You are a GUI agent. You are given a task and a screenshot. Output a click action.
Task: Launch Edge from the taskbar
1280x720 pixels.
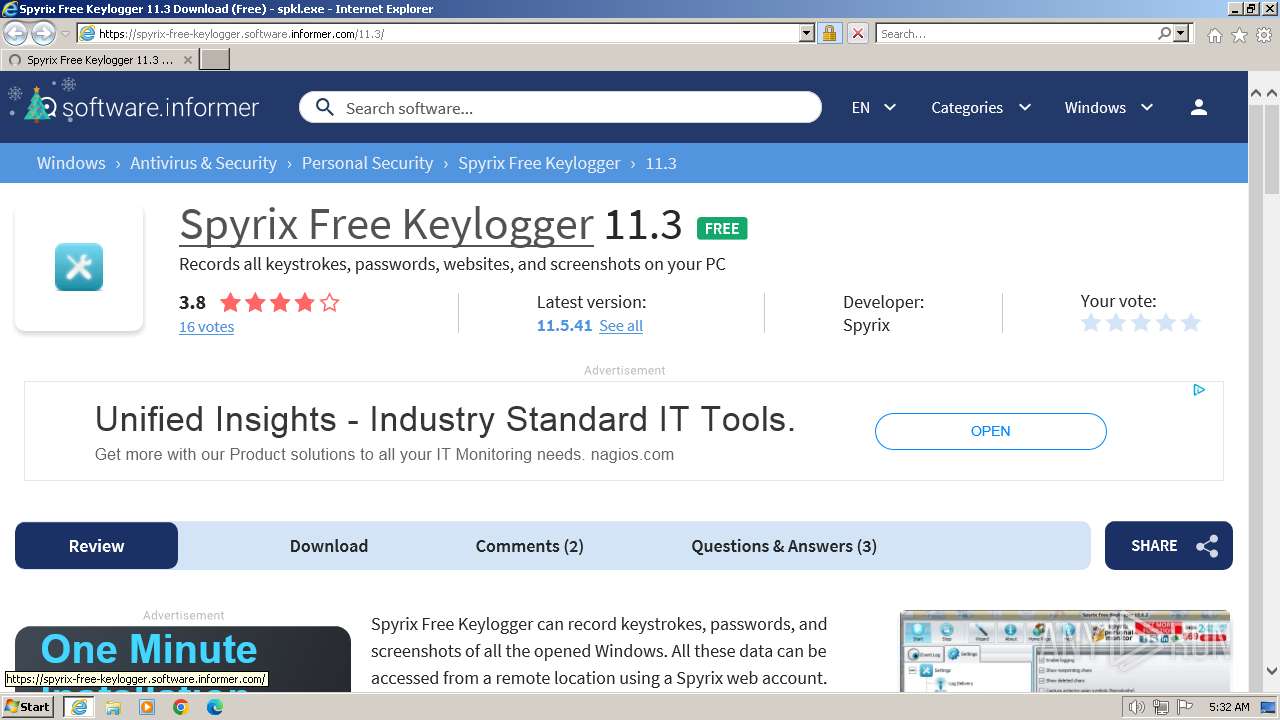(x=215, y=707)
